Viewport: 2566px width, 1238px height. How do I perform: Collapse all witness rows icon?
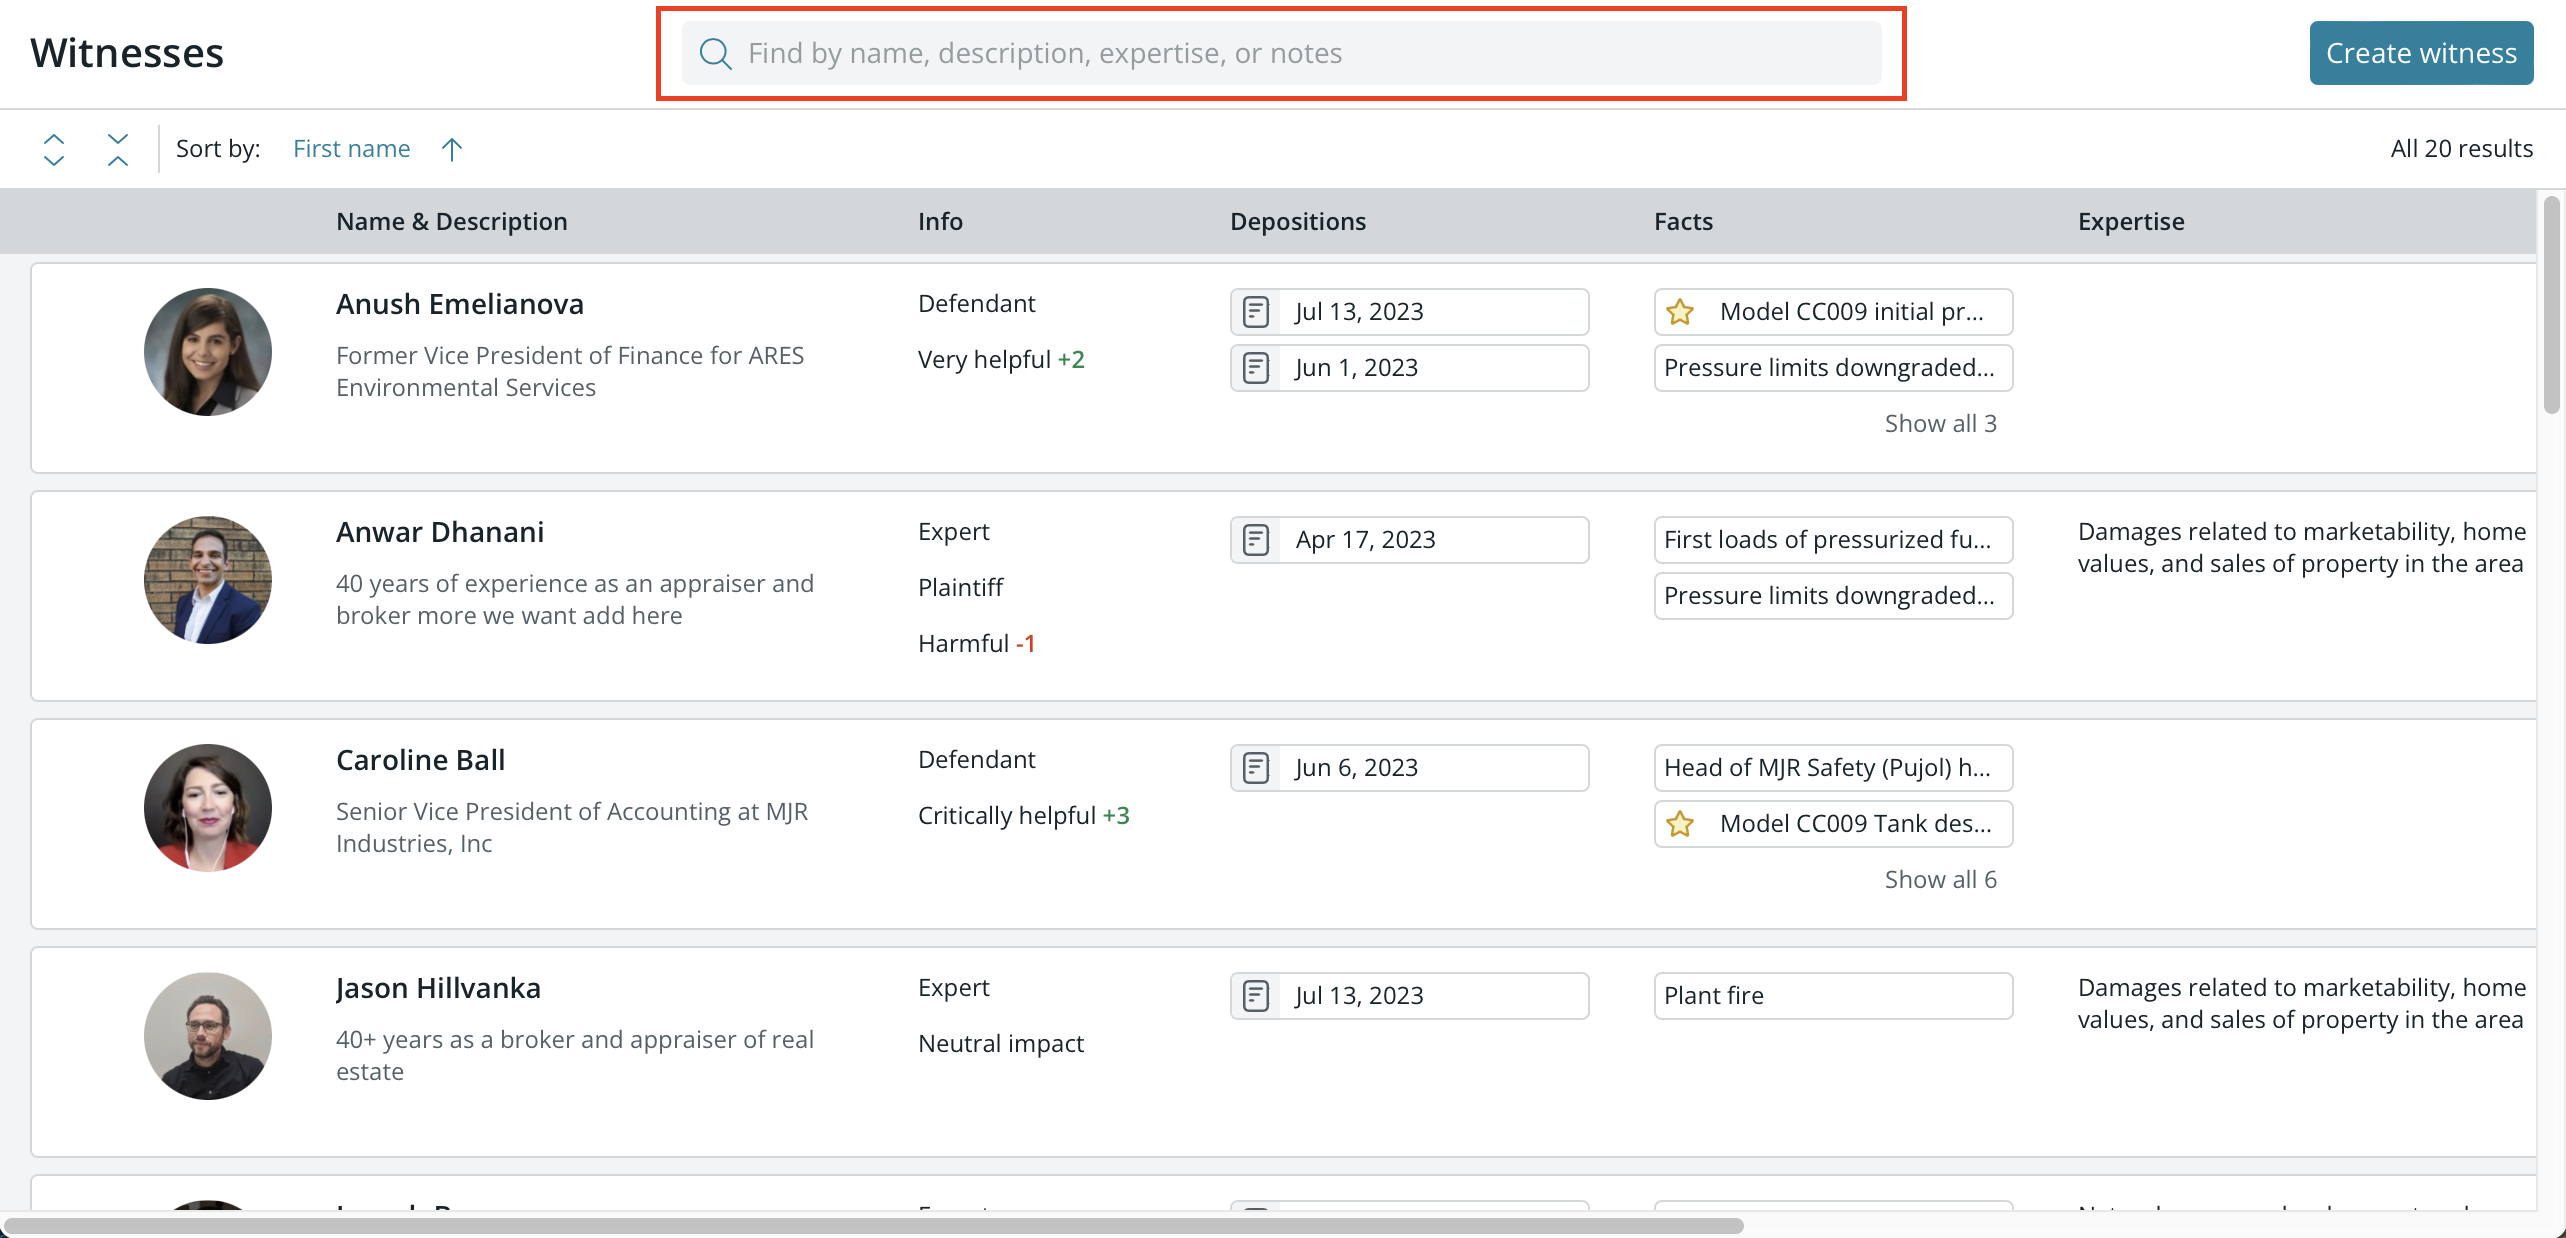pos(118,149)
